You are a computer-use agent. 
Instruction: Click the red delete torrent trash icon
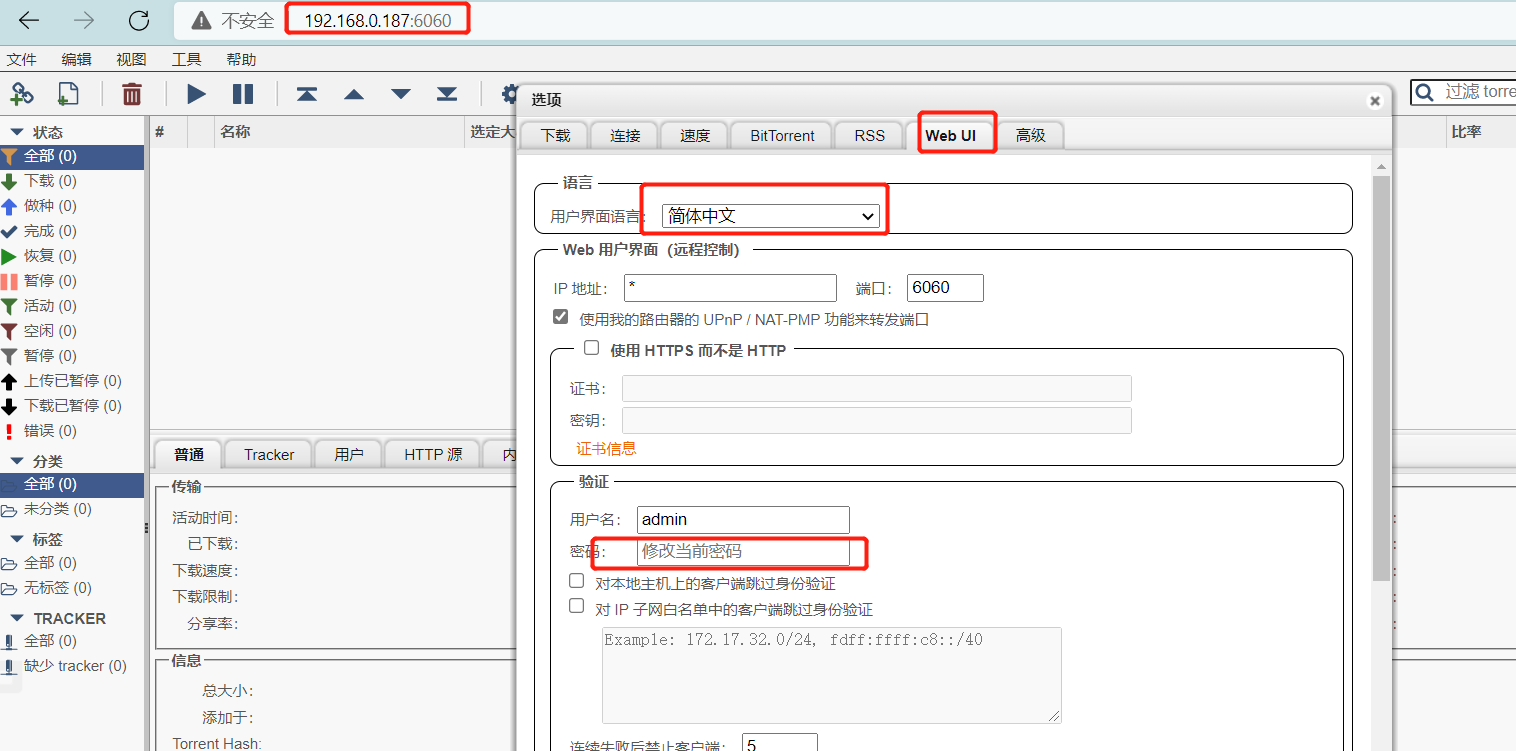131,94
